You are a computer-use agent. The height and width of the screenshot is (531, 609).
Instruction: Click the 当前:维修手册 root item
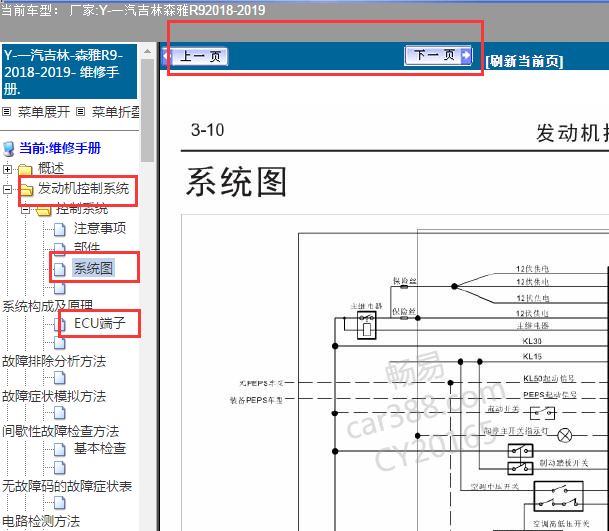pos(60,148)
